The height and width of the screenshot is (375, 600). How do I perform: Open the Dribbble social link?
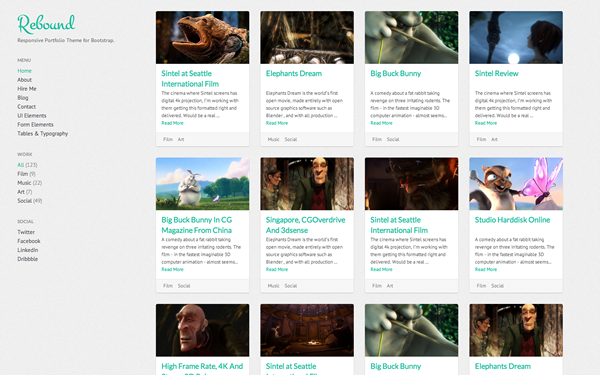[x=28, y=259]
